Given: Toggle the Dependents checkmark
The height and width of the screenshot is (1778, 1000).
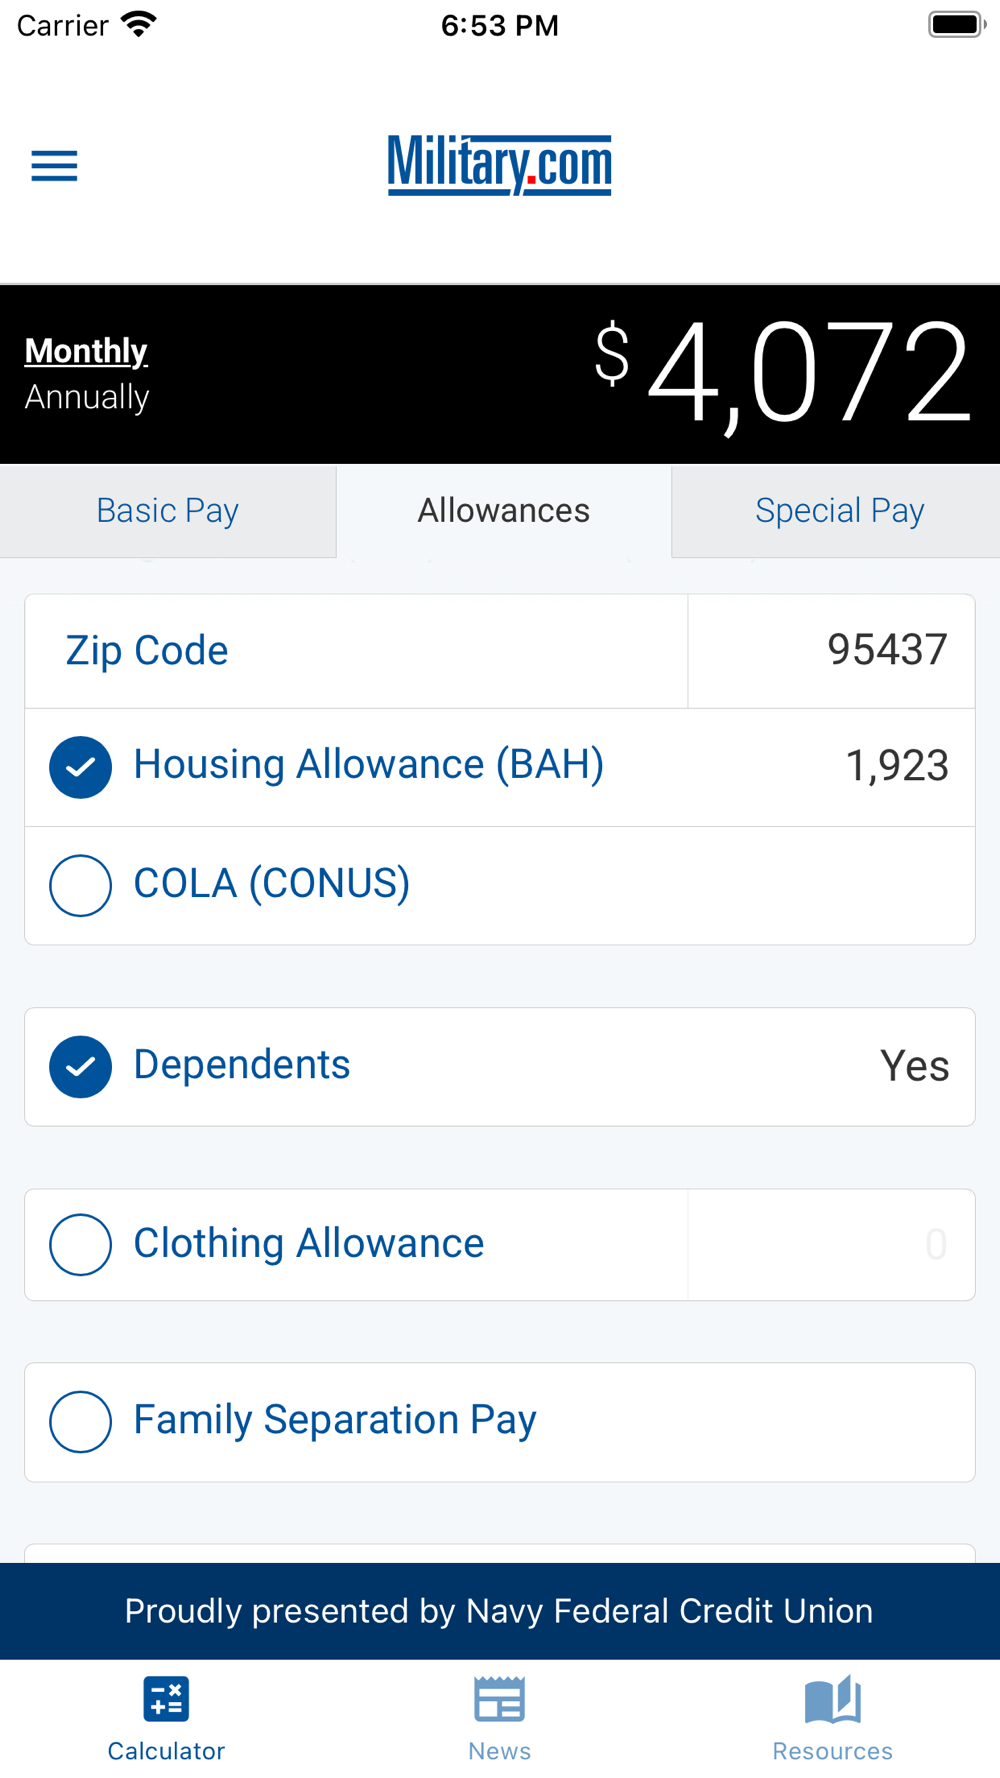Looking at the screenshot, I should coord(80,1066).
